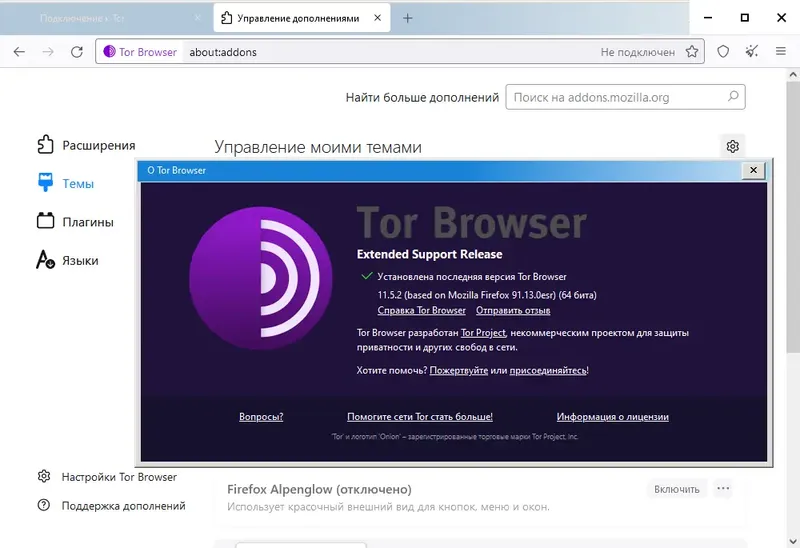Close the О Tor Browser dialog

pos(754,170)
